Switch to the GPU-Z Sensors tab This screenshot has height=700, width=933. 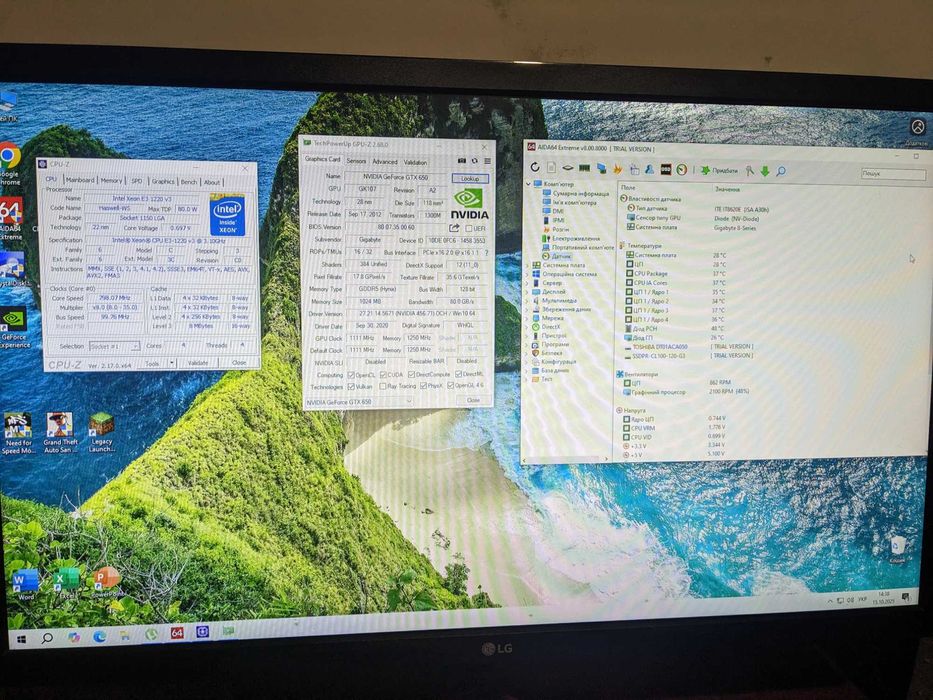click(x=356, y=161)
